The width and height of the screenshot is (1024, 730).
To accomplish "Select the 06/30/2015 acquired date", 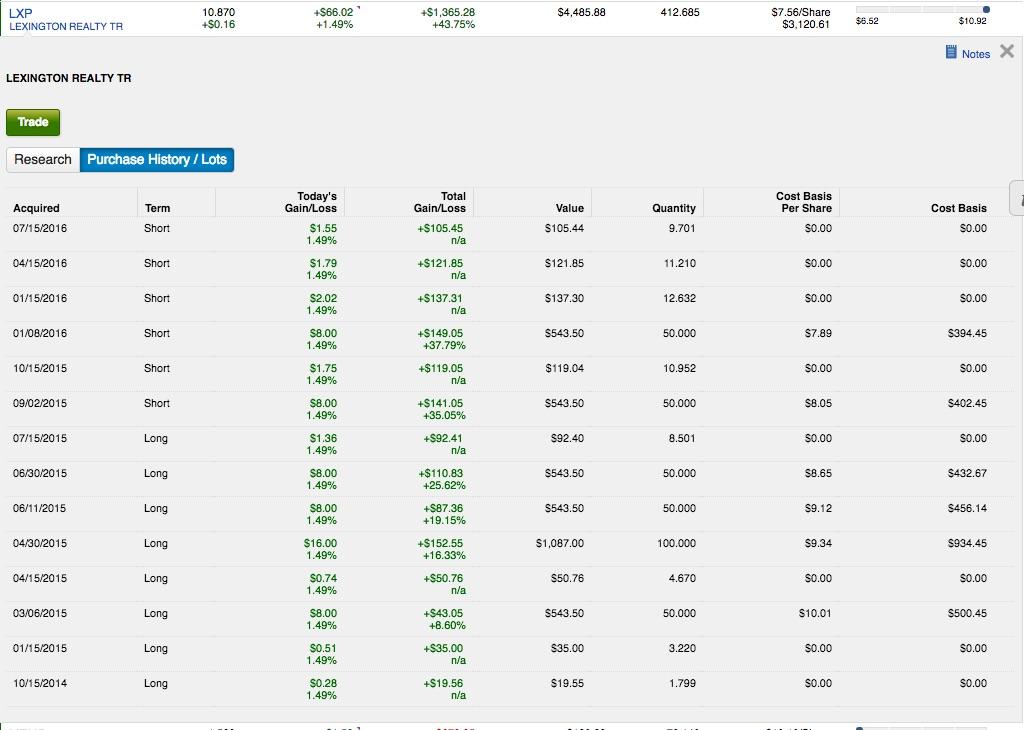I will pyautogui.click(x=40, y=473).
